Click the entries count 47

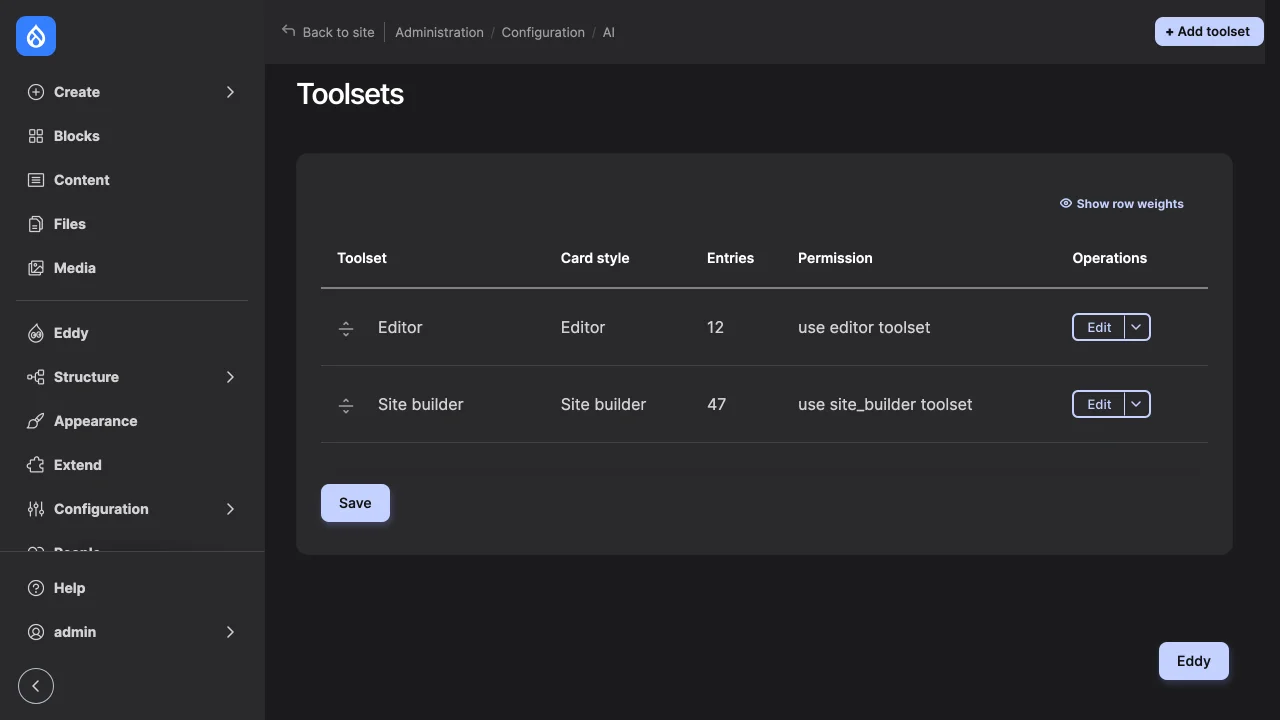click(716, 404)
